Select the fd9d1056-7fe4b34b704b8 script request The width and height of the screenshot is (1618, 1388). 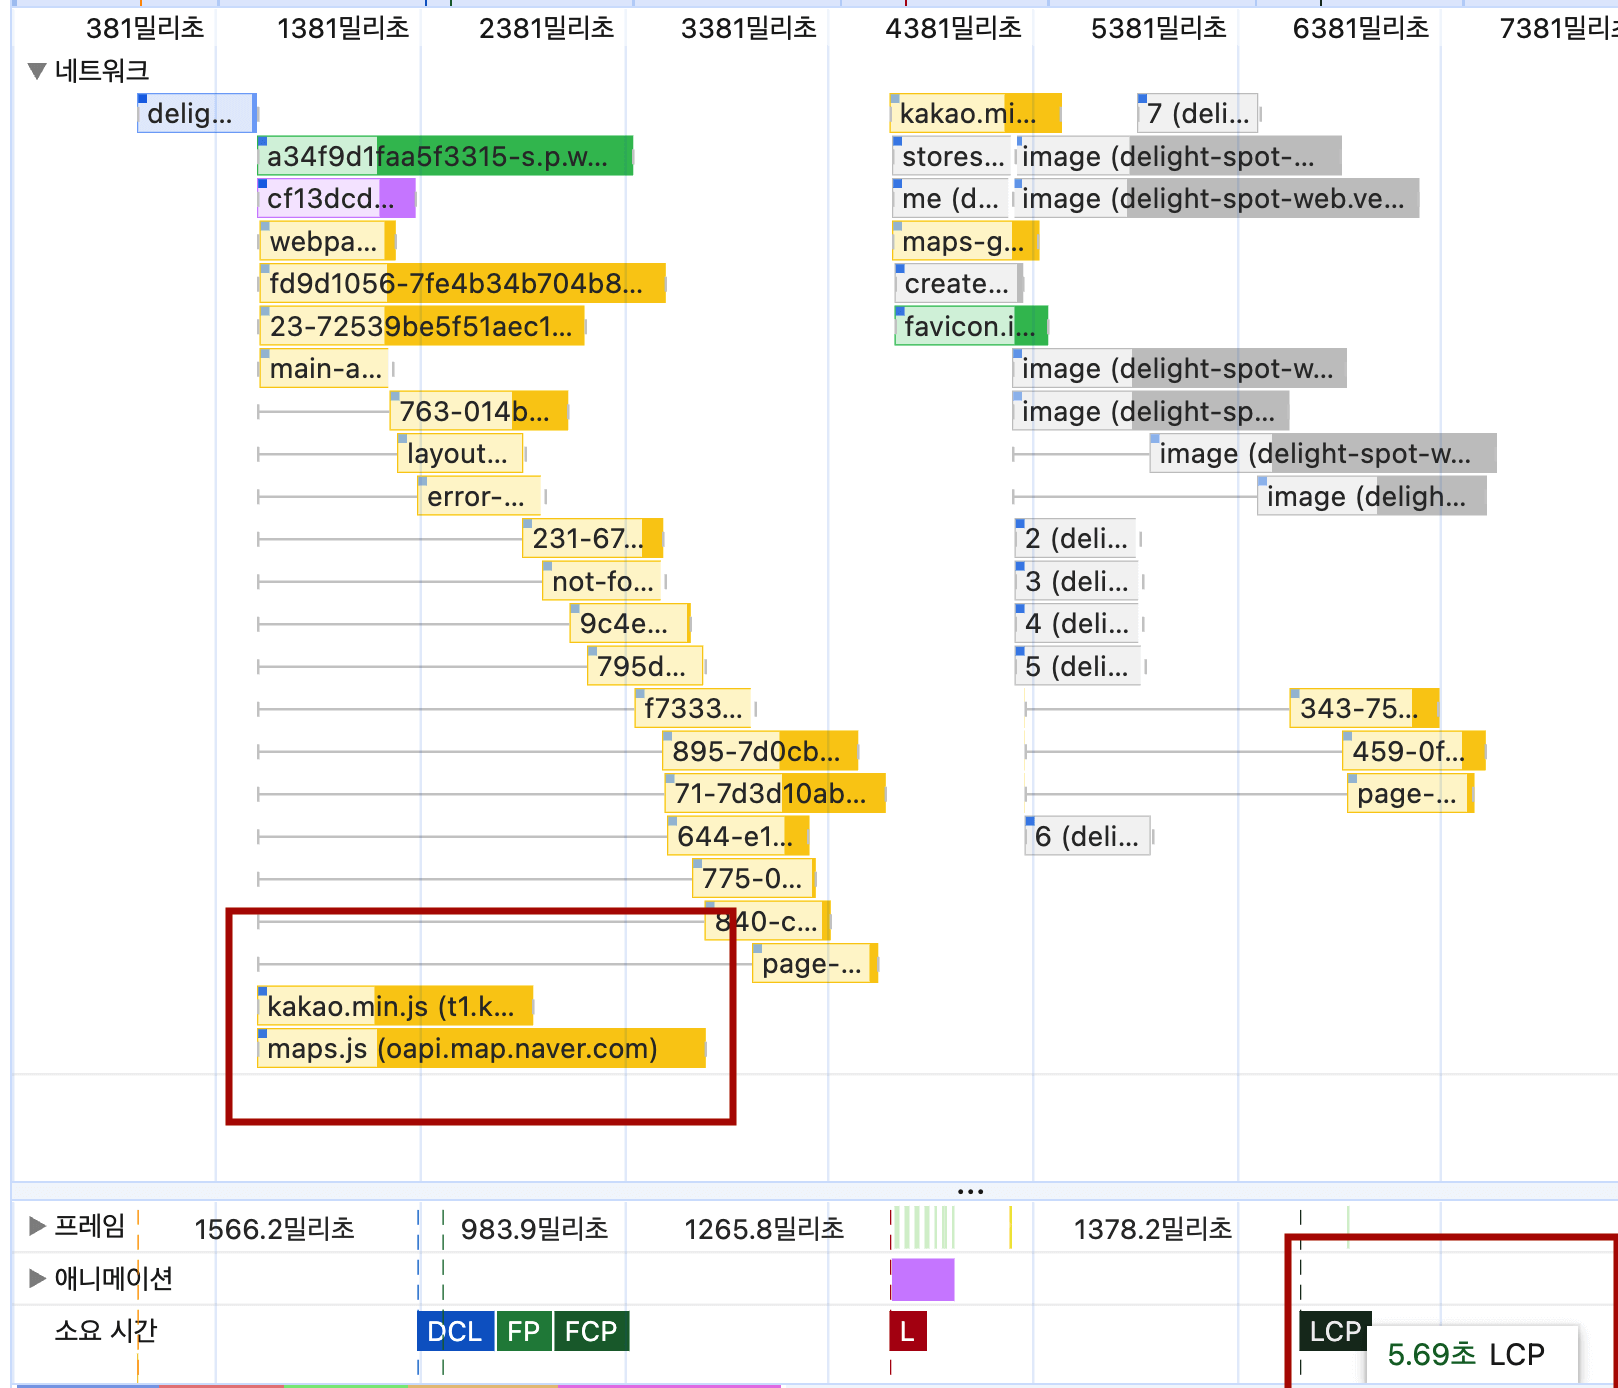point(461,283)
